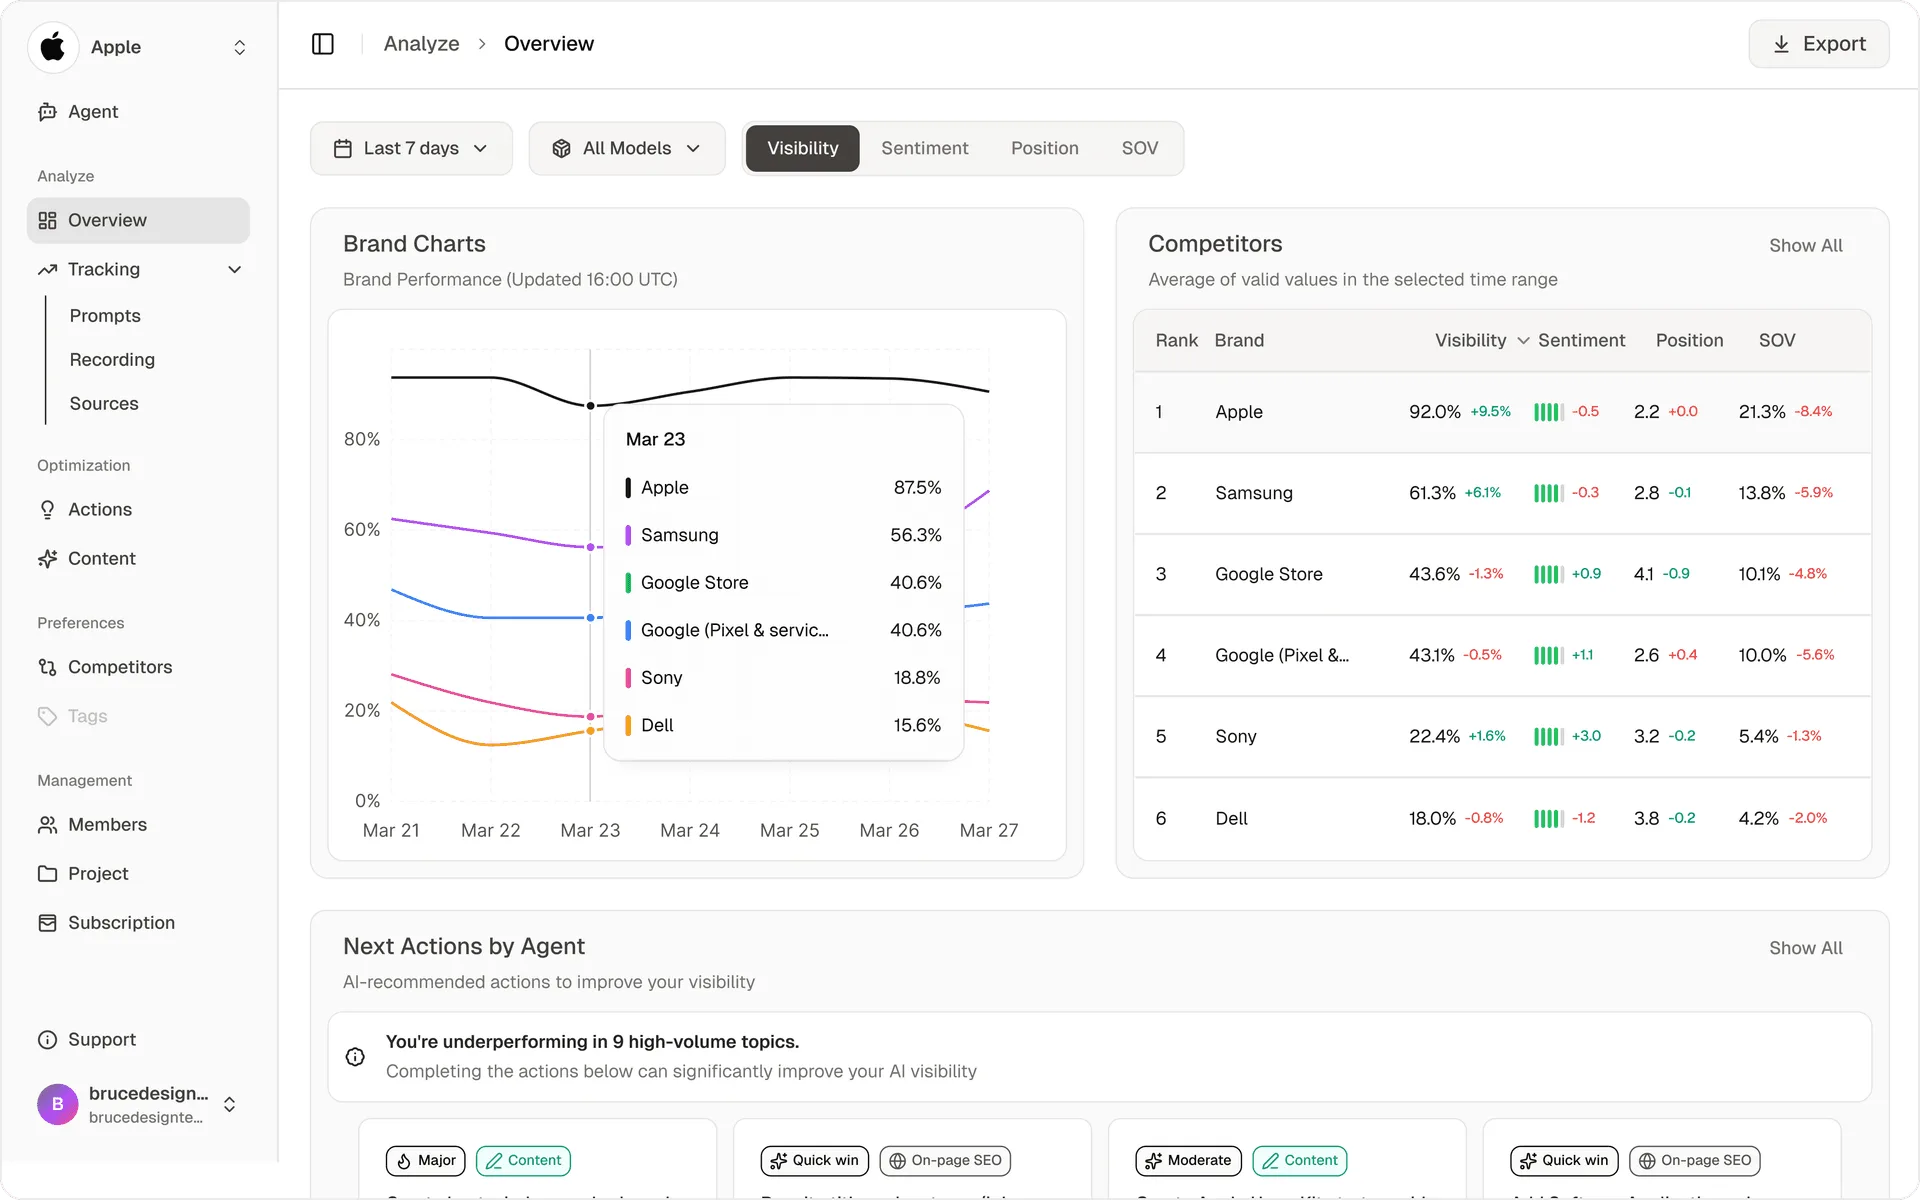Click the Subscription card icon
Image resolution: width=1920 pixels, height=1200 pixels.
tap(47, 923)
